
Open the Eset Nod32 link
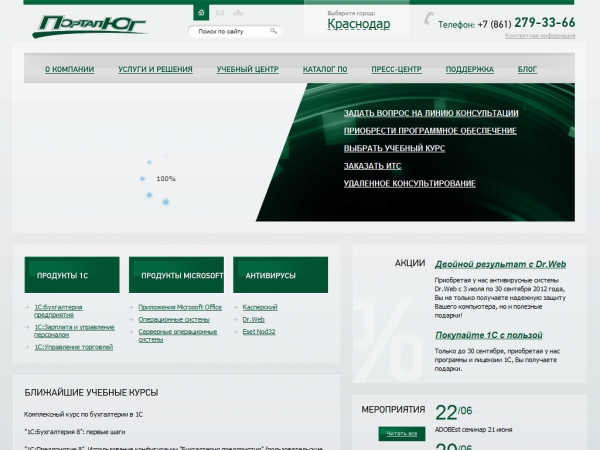pos(259,331)
